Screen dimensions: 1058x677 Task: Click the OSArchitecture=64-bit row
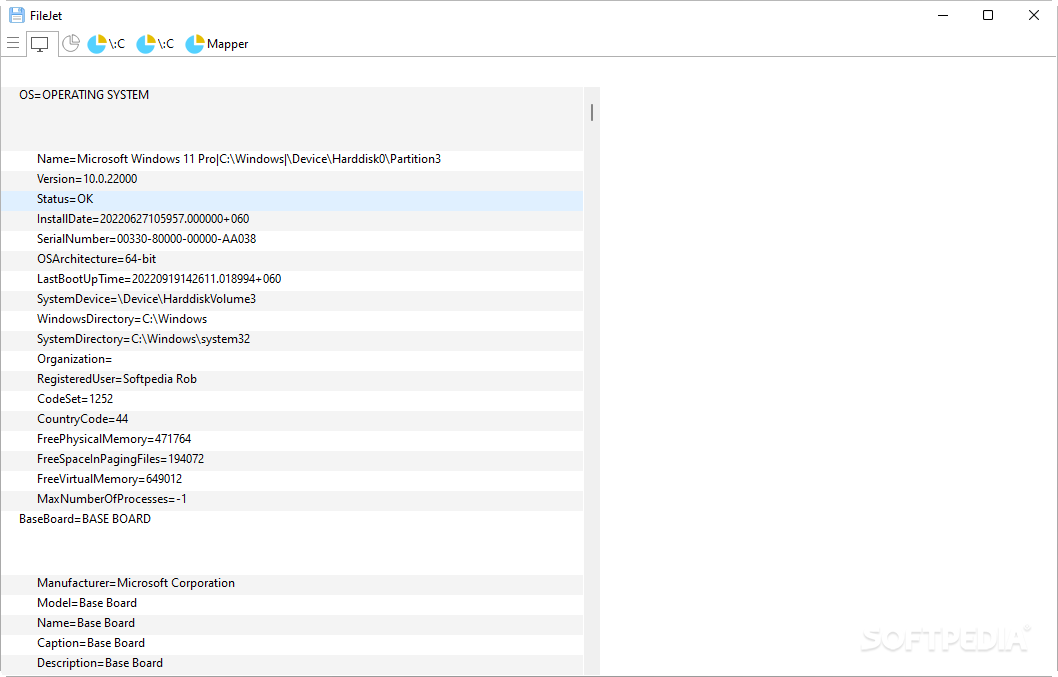pyautogui.click(x=292, y=260)
